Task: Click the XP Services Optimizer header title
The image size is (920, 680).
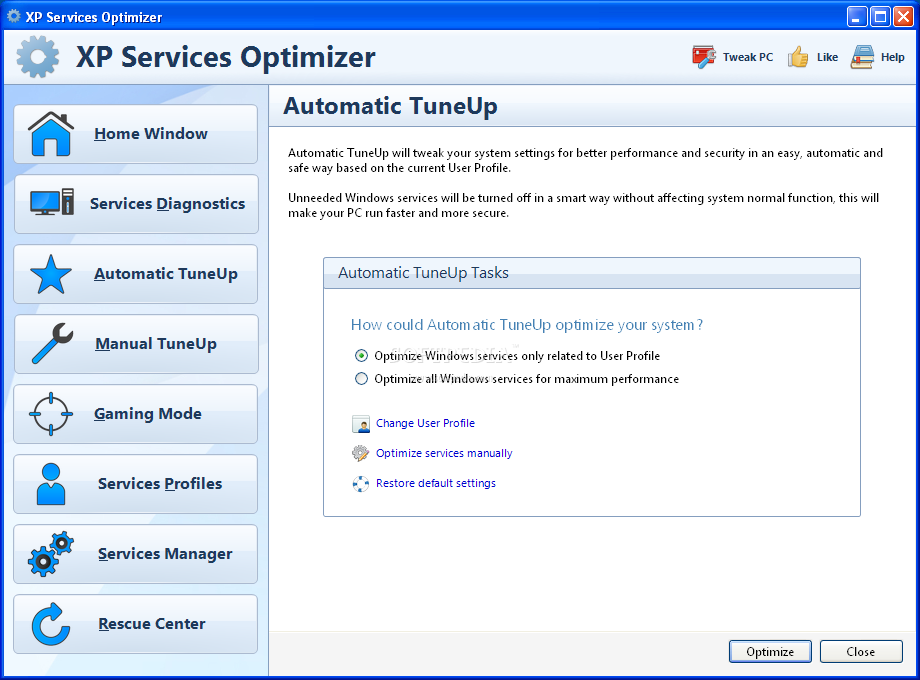Action: click(x=226, y=57)
